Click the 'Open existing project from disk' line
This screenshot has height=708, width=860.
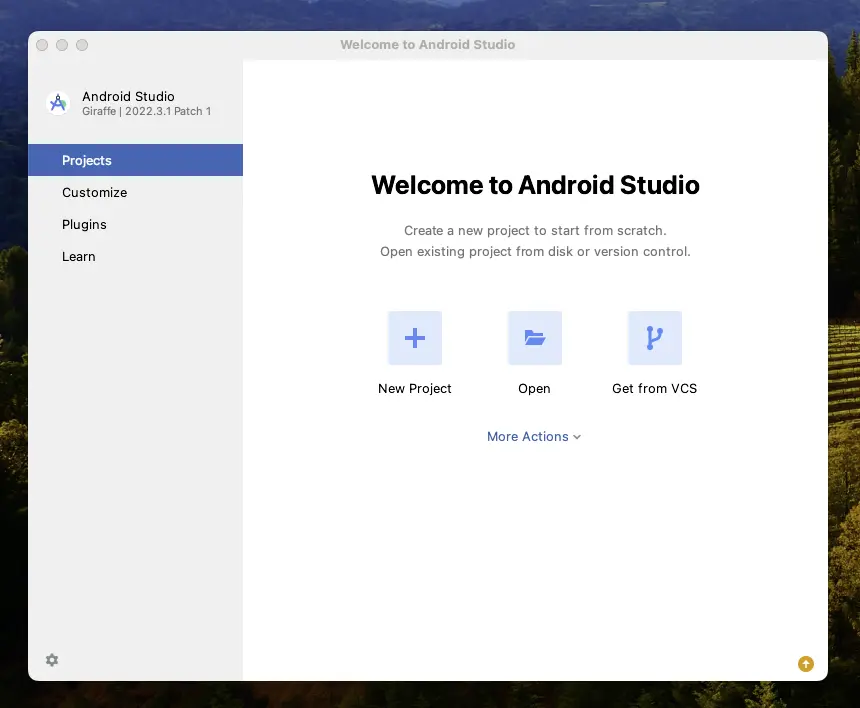535,252
